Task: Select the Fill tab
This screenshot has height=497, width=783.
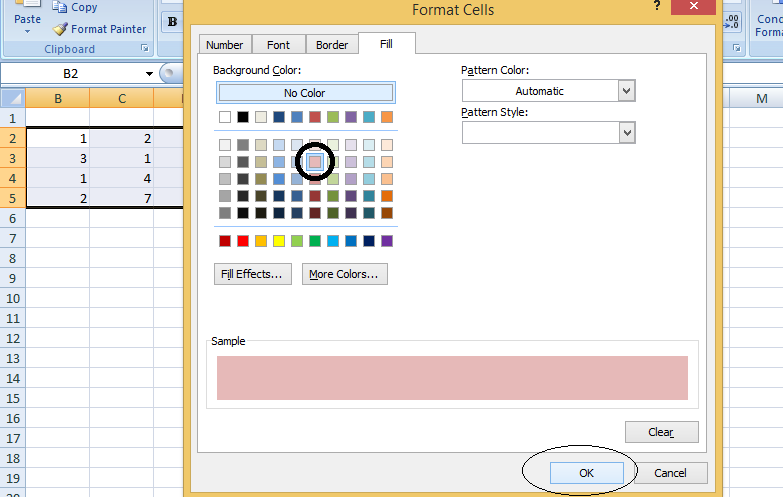Action: [x=387, y=44]
